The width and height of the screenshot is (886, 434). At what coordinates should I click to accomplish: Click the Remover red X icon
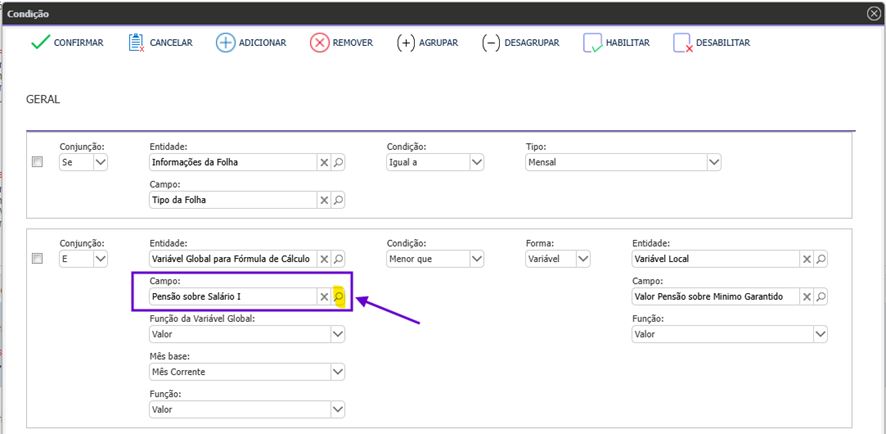pos(319,43)
